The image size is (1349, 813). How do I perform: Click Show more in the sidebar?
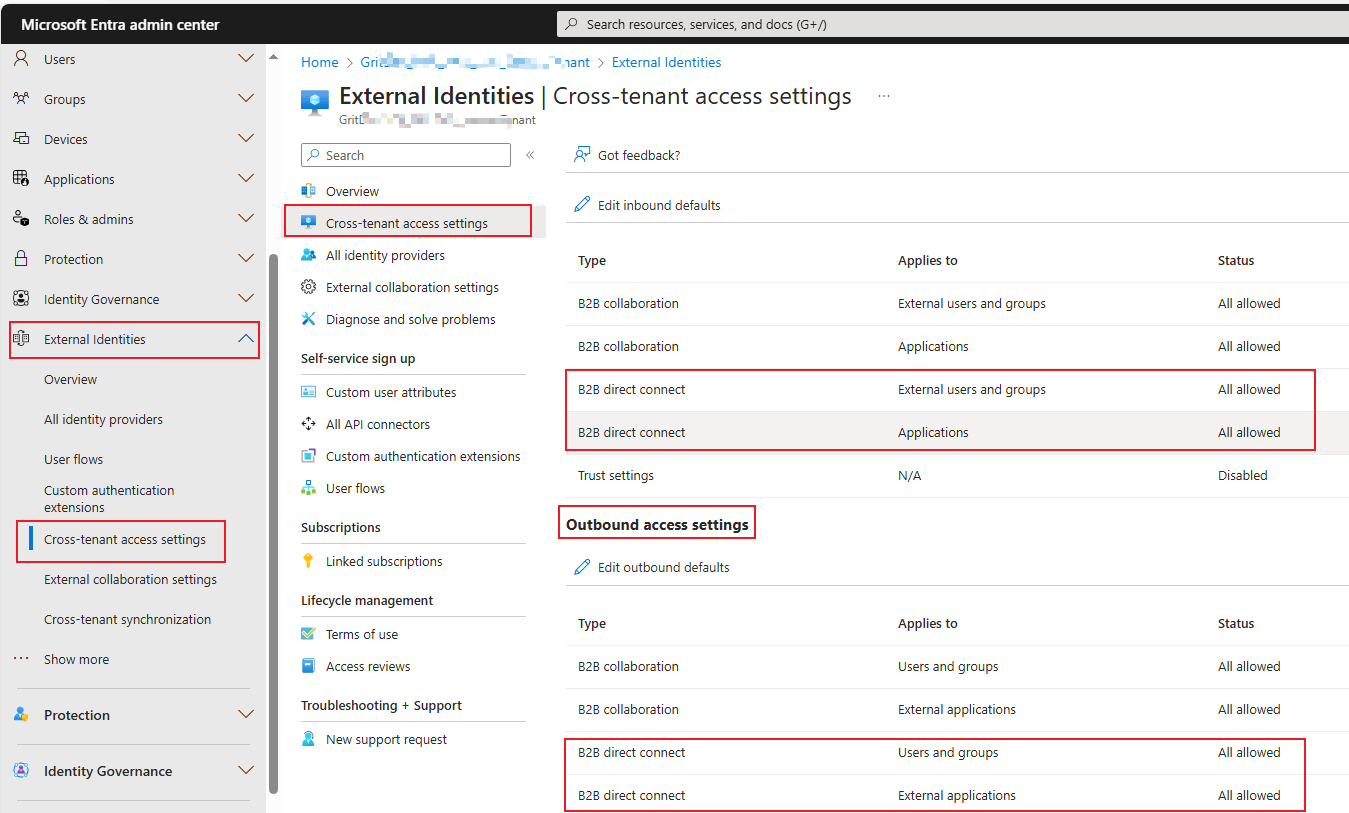click(77, 659)
